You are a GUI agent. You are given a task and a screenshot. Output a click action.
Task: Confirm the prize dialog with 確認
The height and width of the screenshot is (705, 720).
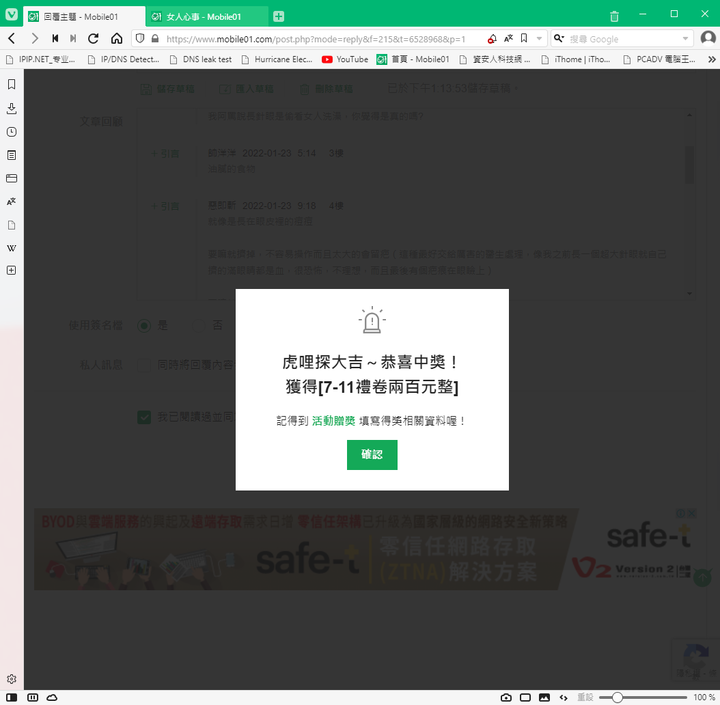(372, 455)
